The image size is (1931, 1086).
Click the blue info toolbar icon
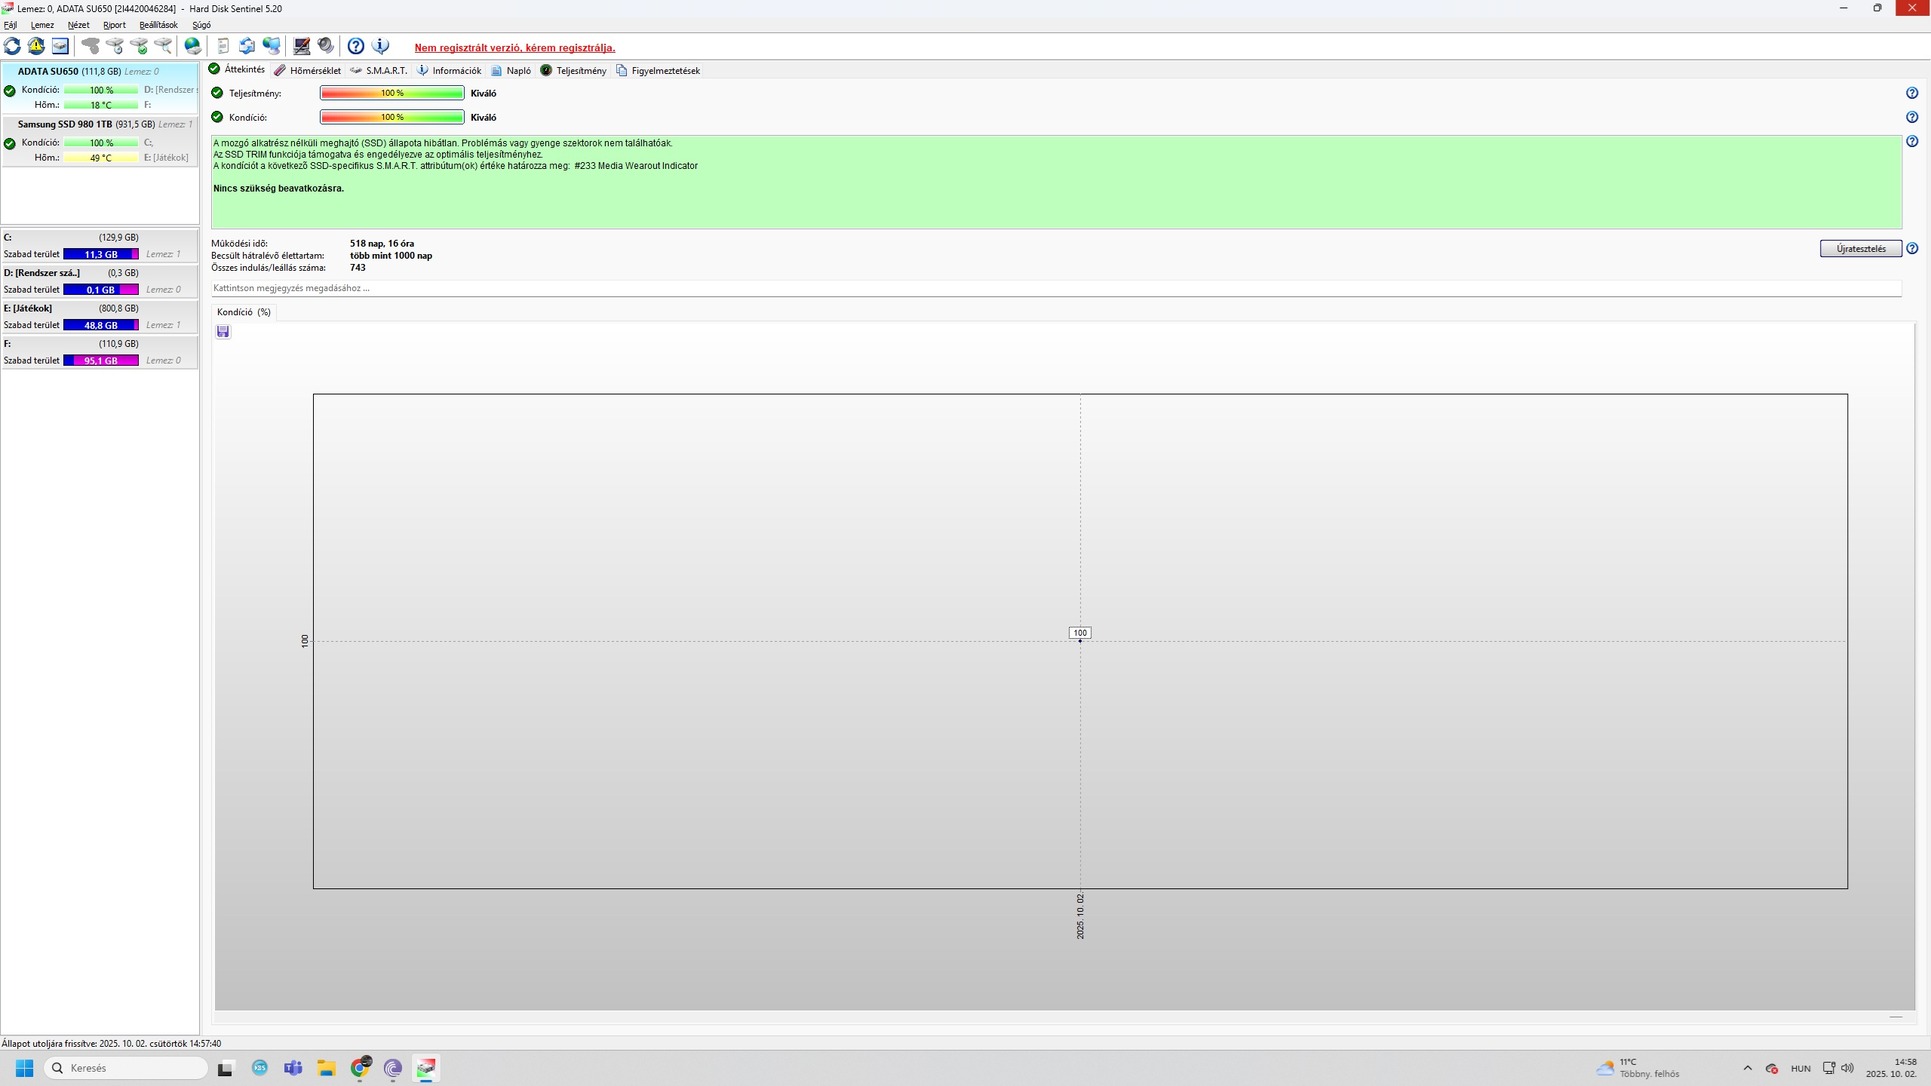pyautogui.click(x=380, y=46)
